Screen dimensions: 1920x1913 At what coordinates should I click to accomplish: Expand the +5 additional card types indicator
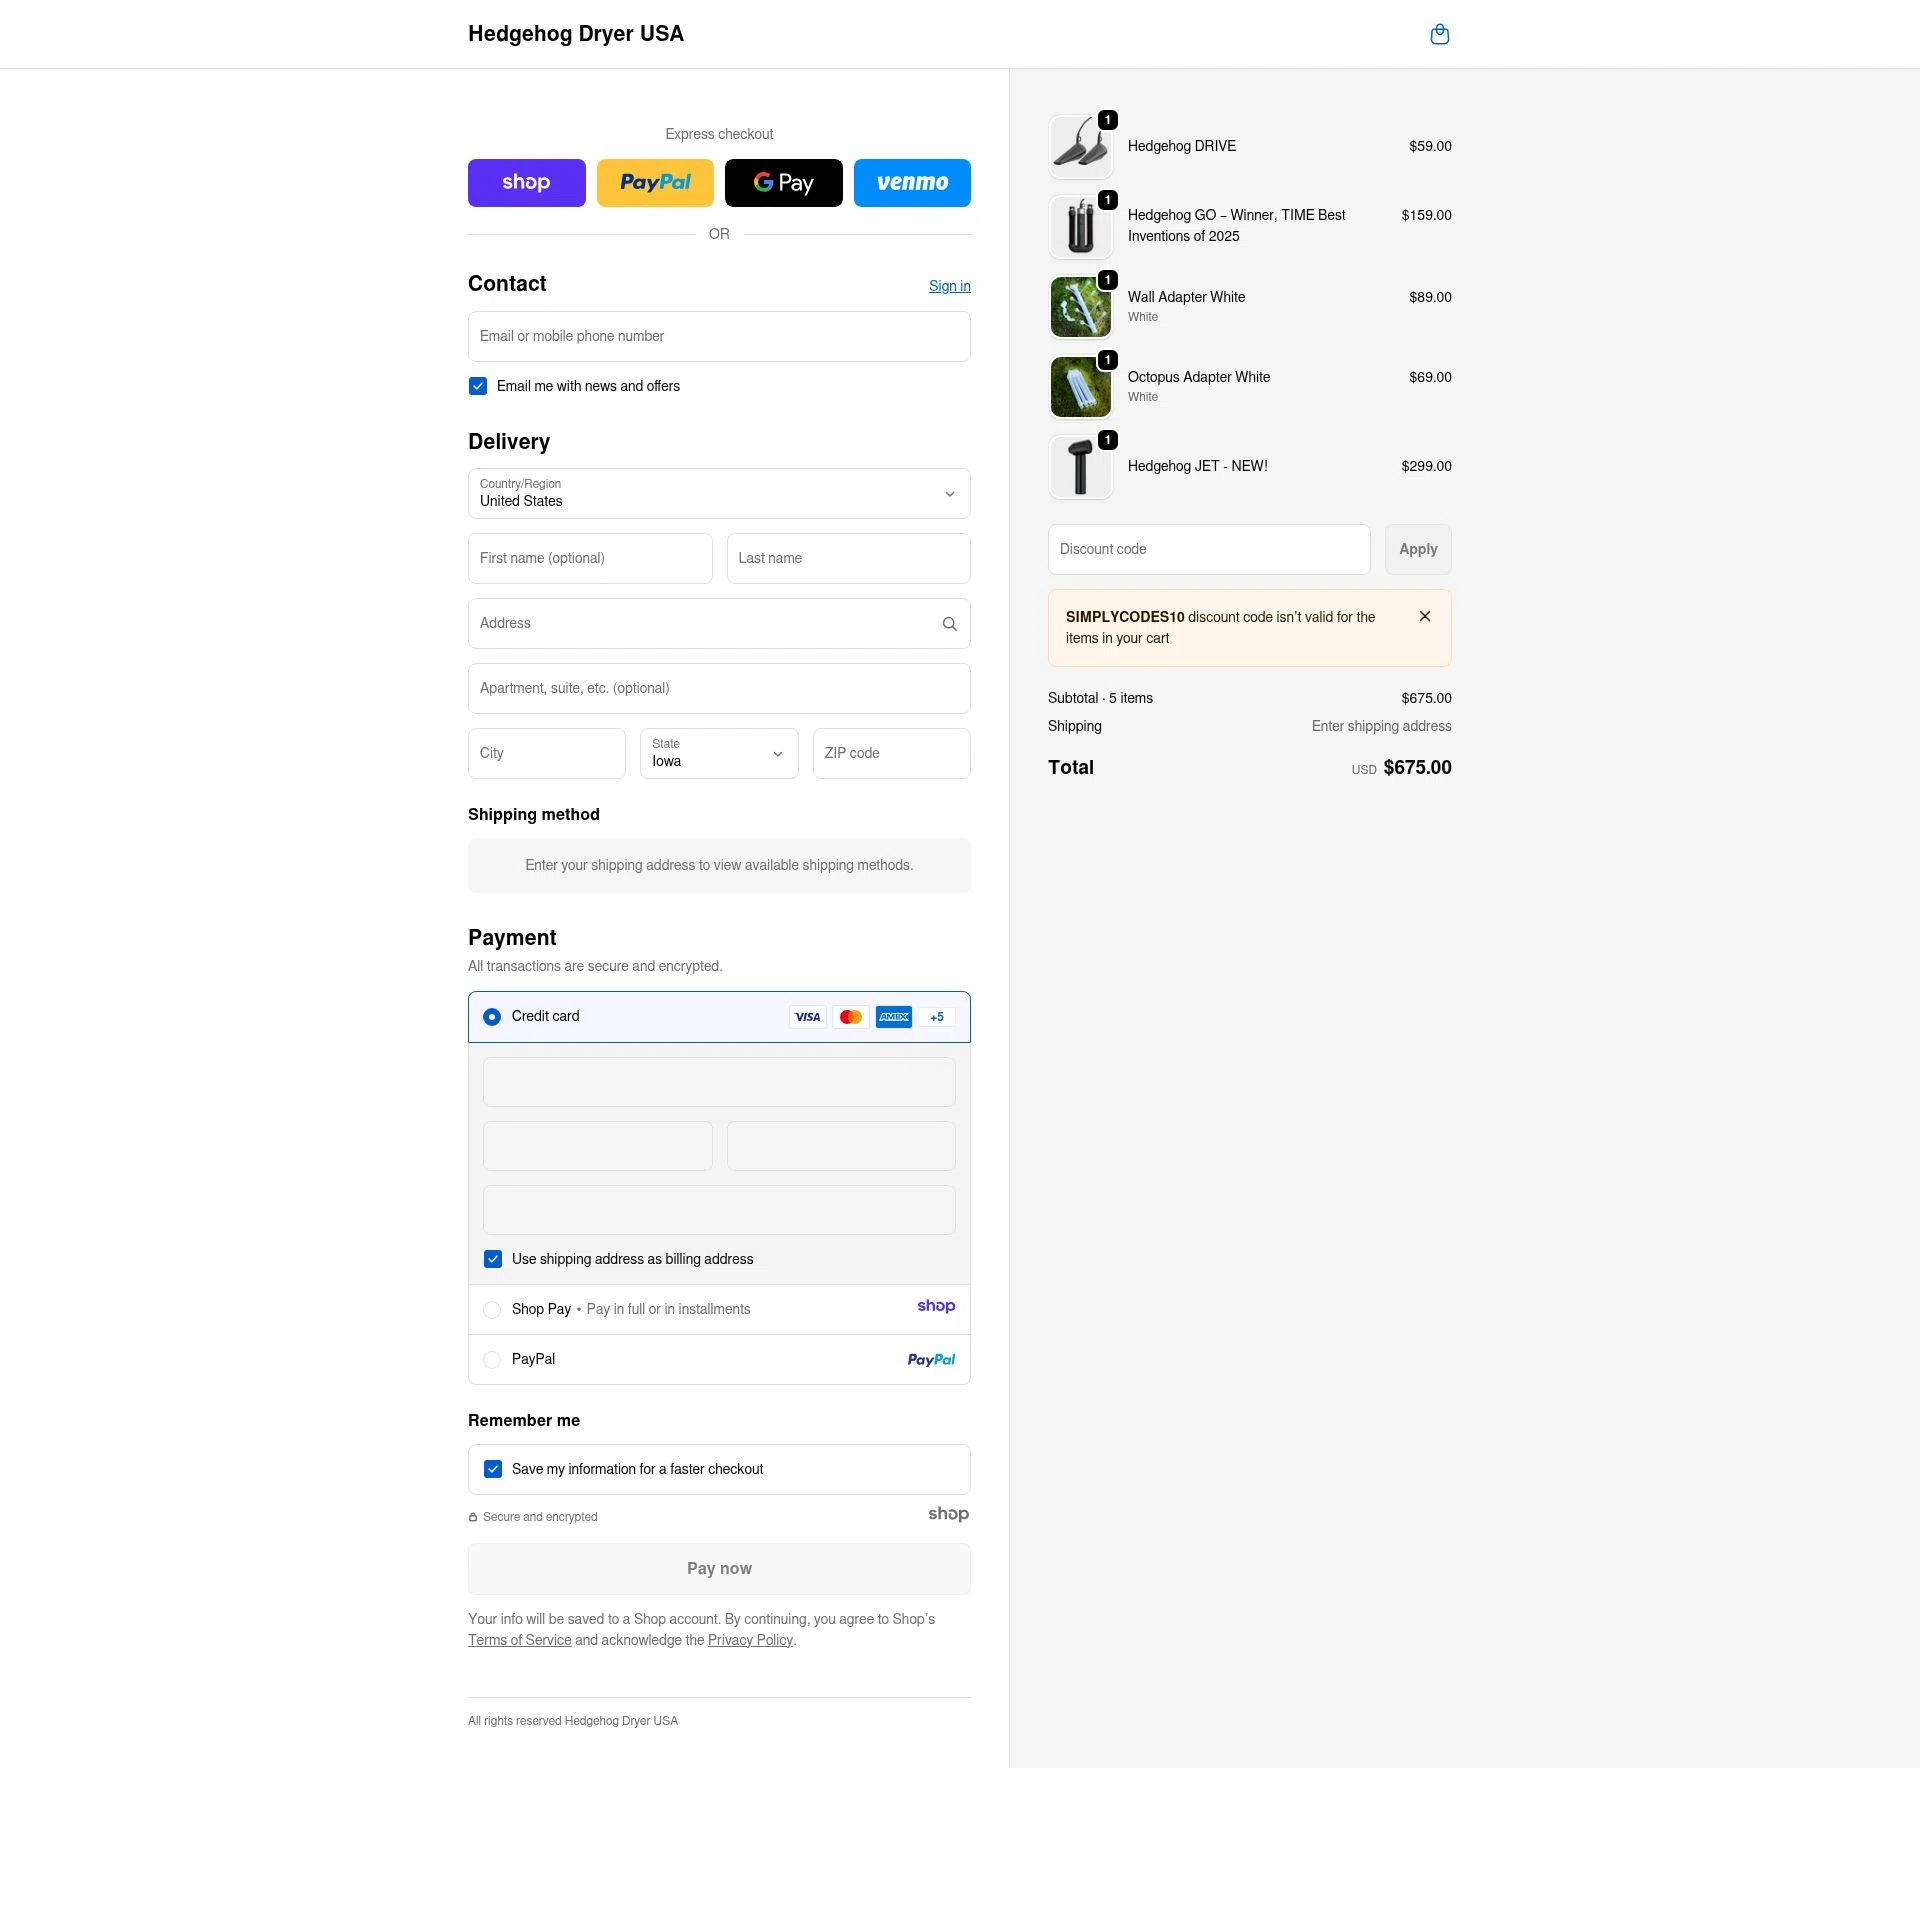936,1016
